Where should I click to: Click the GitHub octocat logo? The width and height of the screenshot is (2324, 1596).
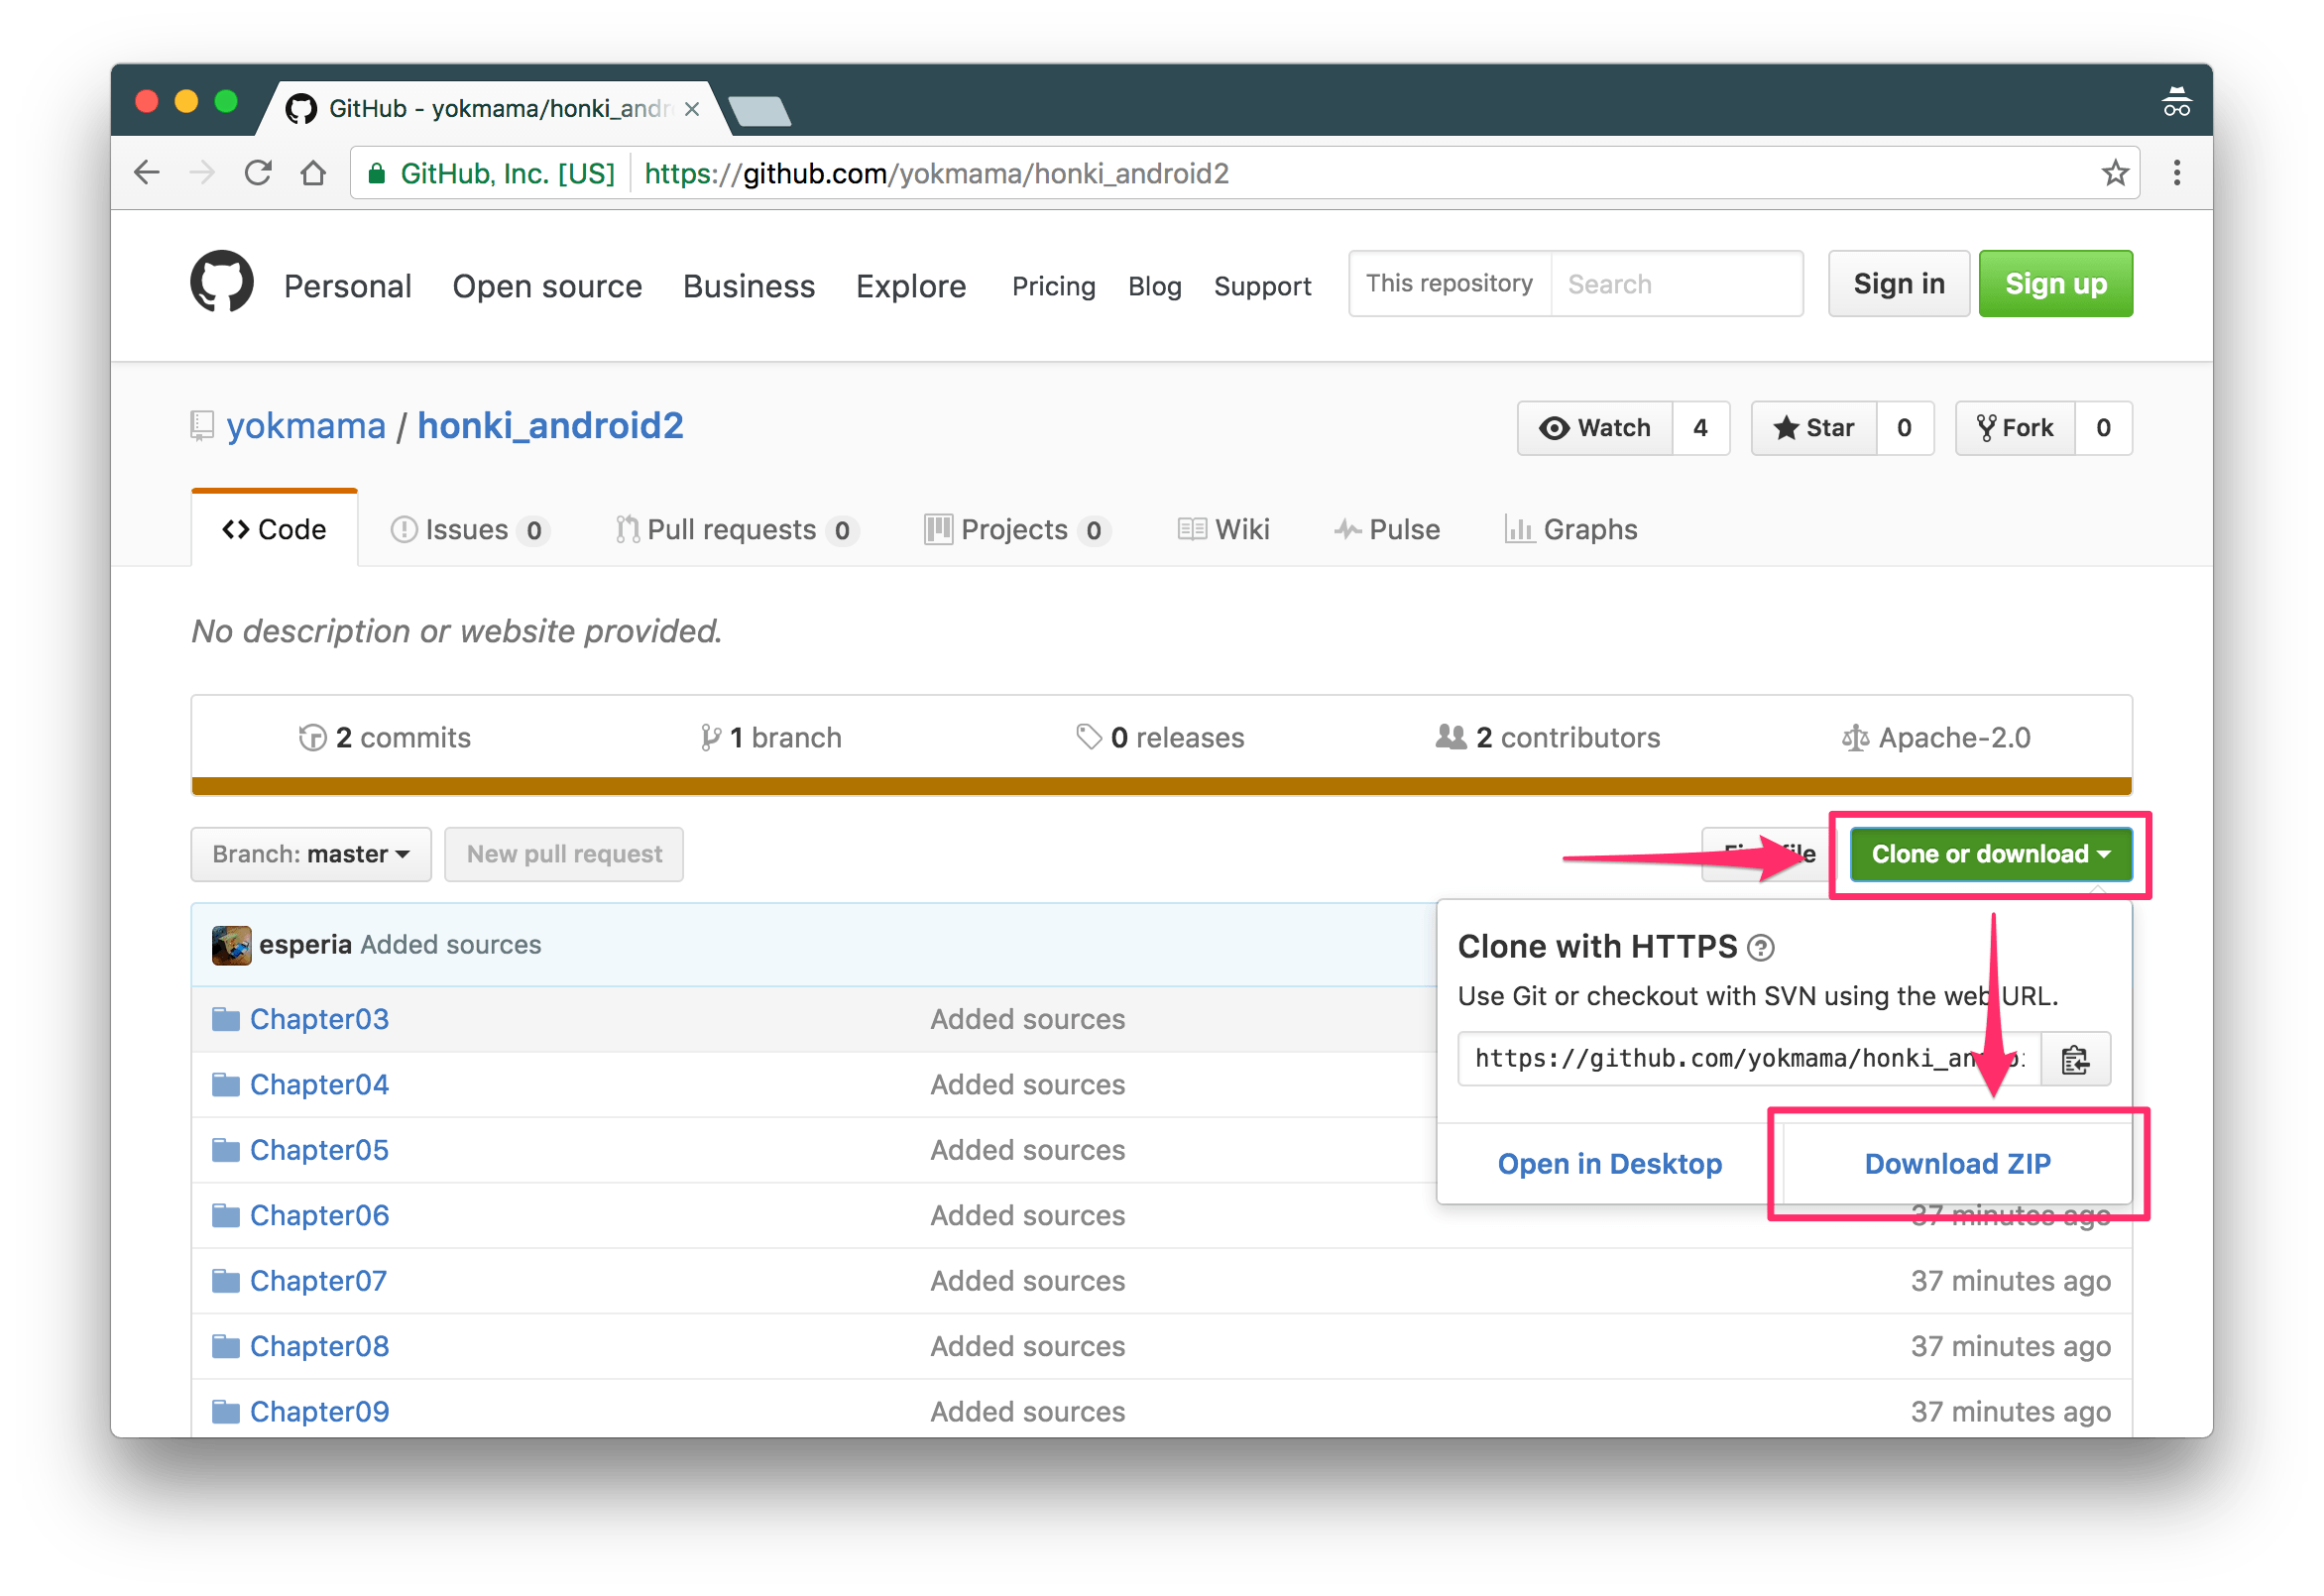point(221,283)
